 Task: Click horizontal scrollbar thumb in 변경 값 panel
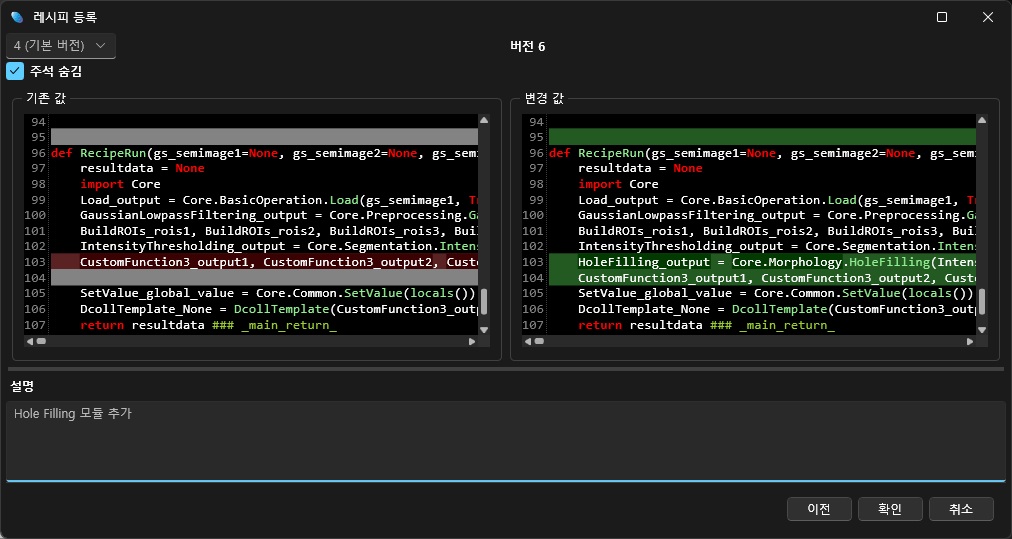(539, 341)
